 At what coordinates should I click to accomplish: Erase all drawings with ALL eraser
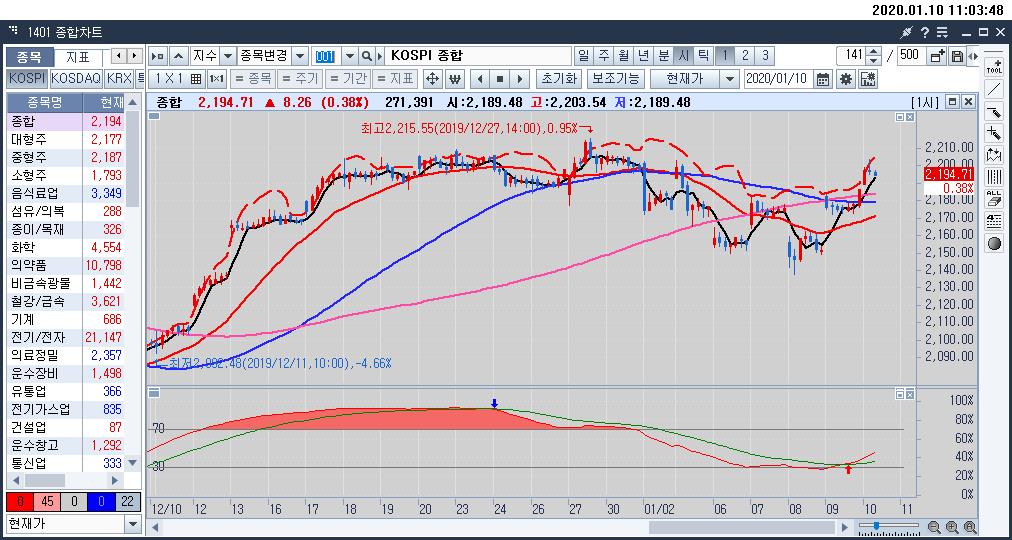click(x=994, y=199)
